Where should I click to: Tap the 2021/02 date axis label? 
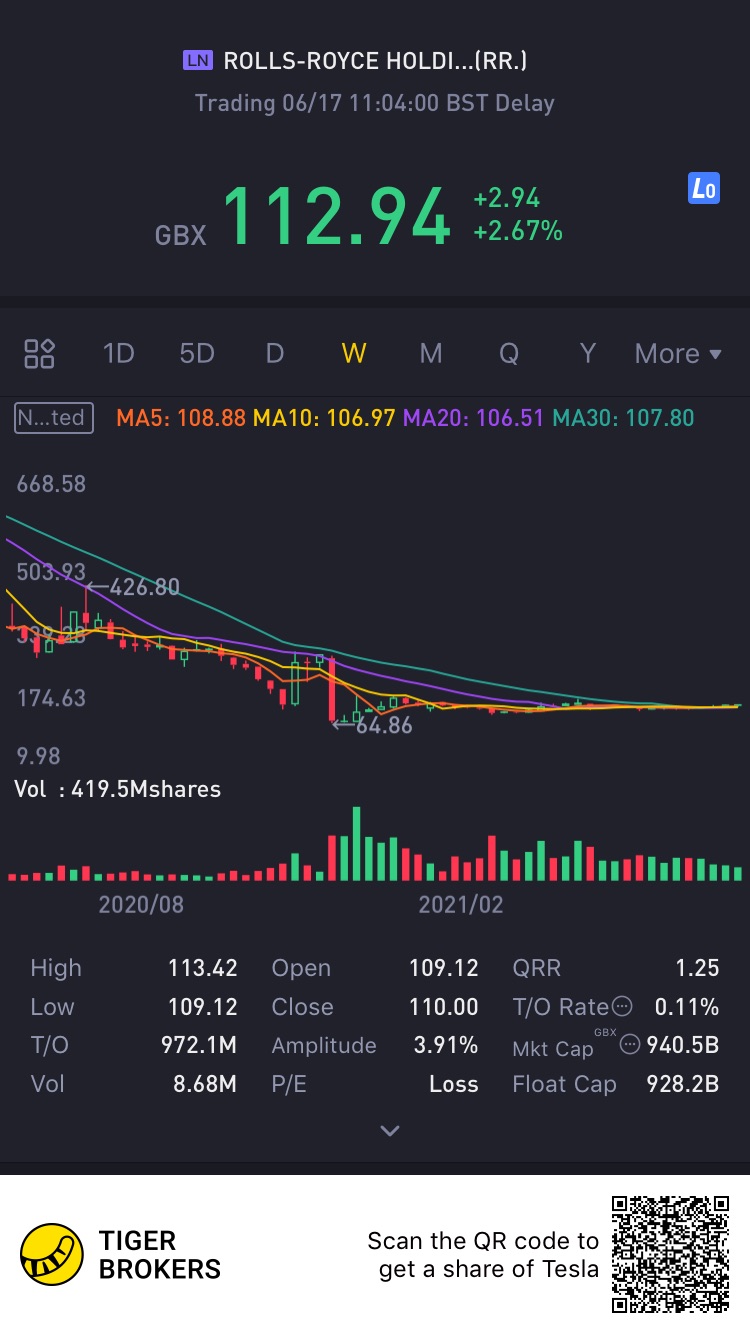click(461, 905)
